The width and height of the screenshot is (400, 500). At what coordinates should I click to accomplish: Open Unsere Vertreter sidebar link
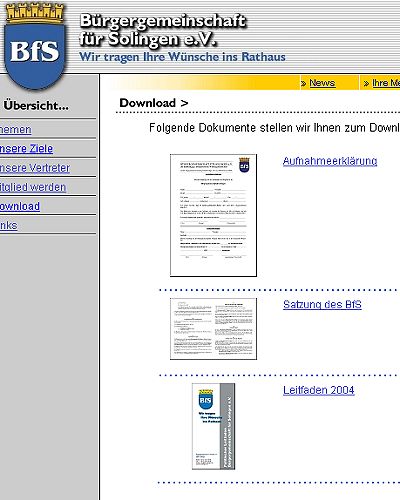click(x=35, y=168)
